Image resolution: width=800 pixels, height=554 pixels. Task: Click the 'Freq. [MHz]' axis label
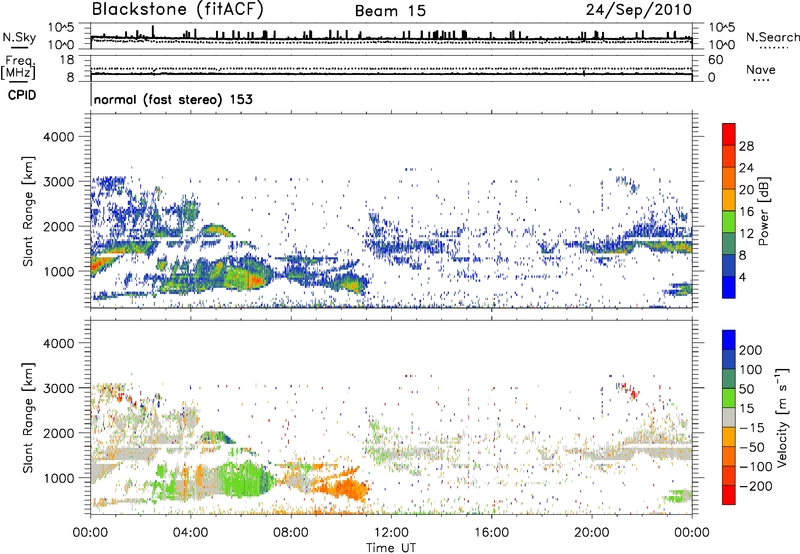coord(19,68)
